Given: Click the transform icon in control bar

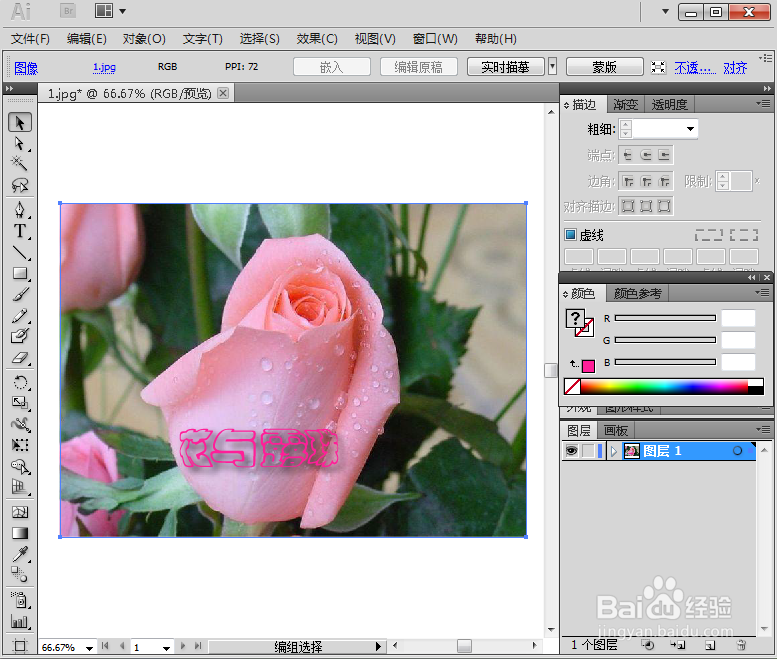Looking at the screenshot, I should 658,67.
